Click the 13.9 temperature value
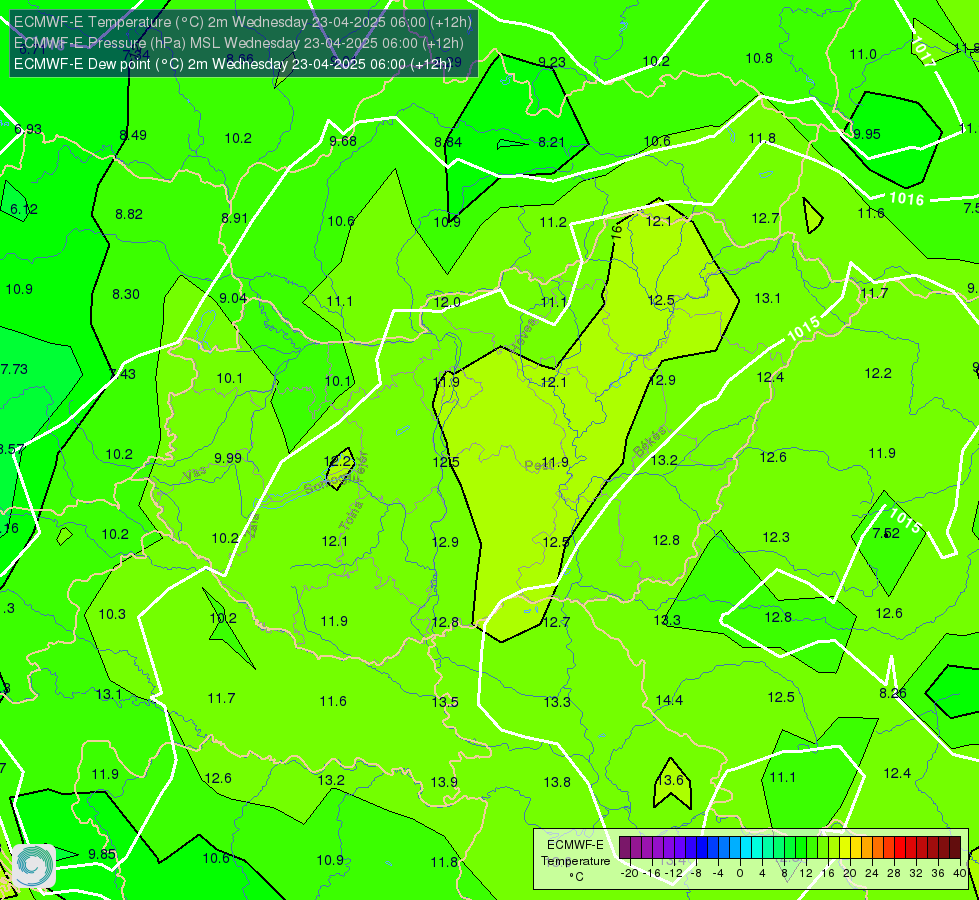This screenshot has width=979, height=900. point(444,782)
